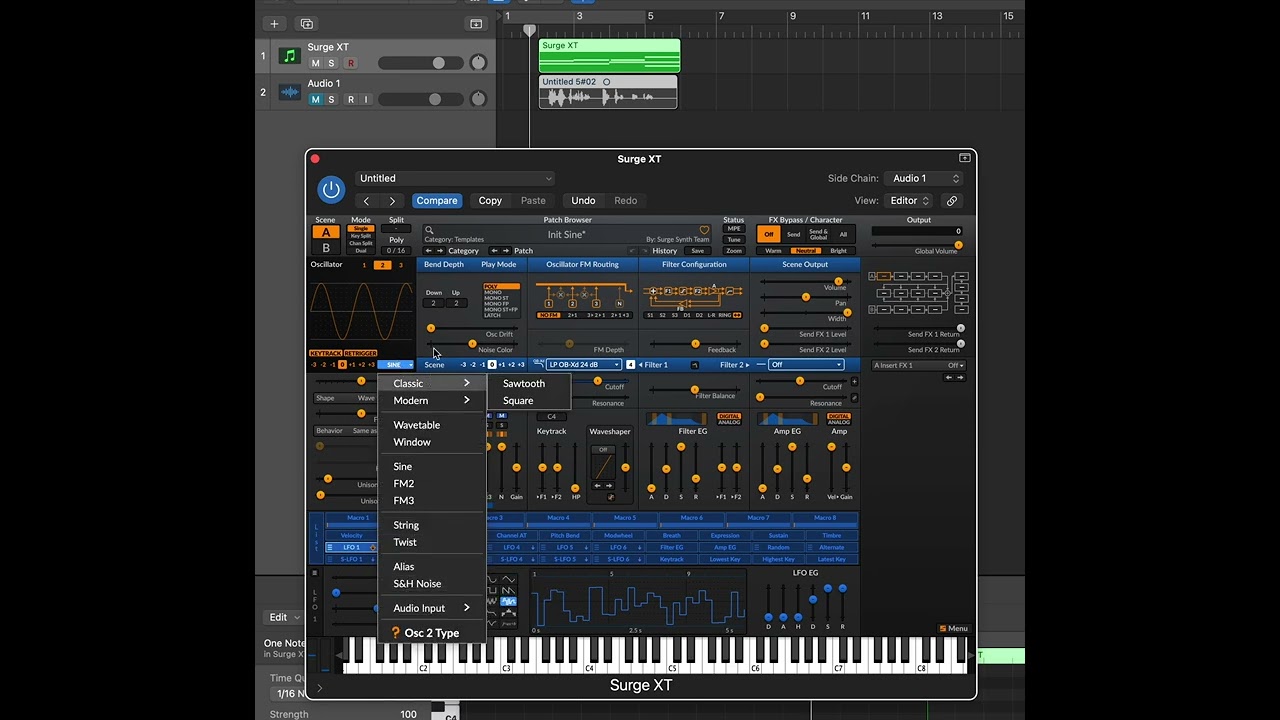Screen dimensions: 1280x720
Task: Select the sample-and-hold LFO waveform icon
Action: tap(509, 601)
